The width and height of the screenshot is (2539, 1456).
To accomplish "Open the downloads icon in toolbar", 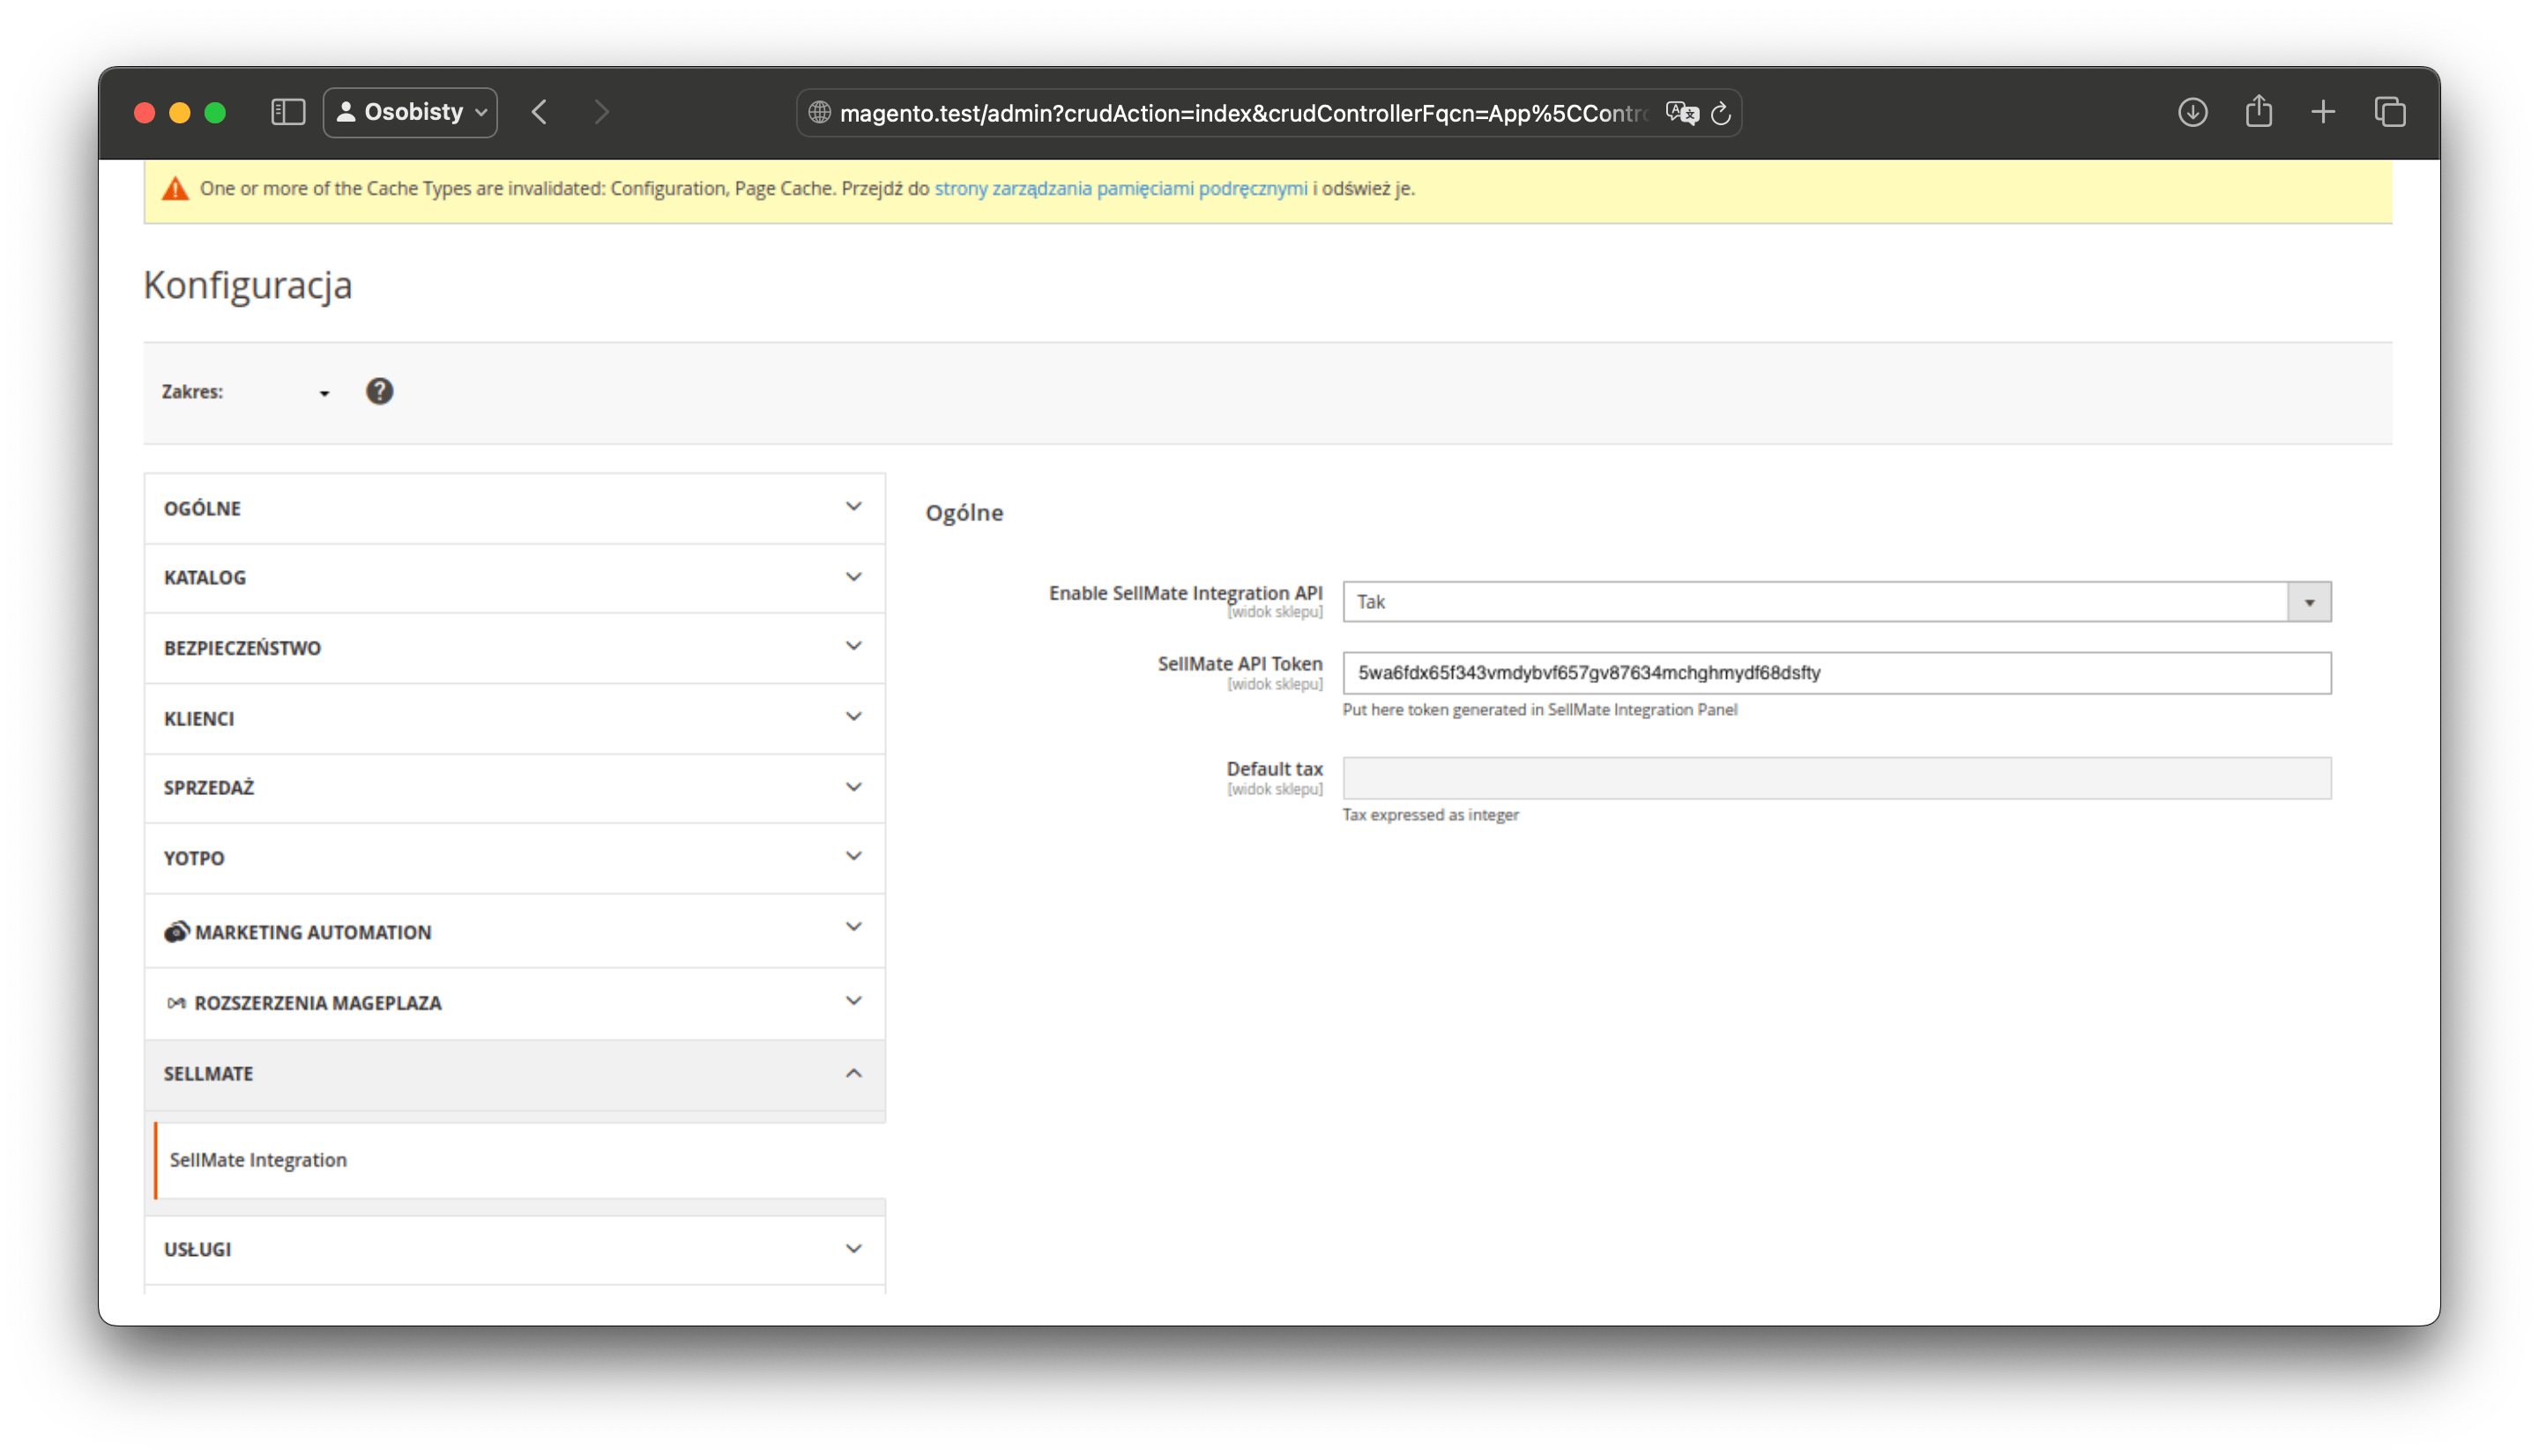I will click(x=2192, y=112).
